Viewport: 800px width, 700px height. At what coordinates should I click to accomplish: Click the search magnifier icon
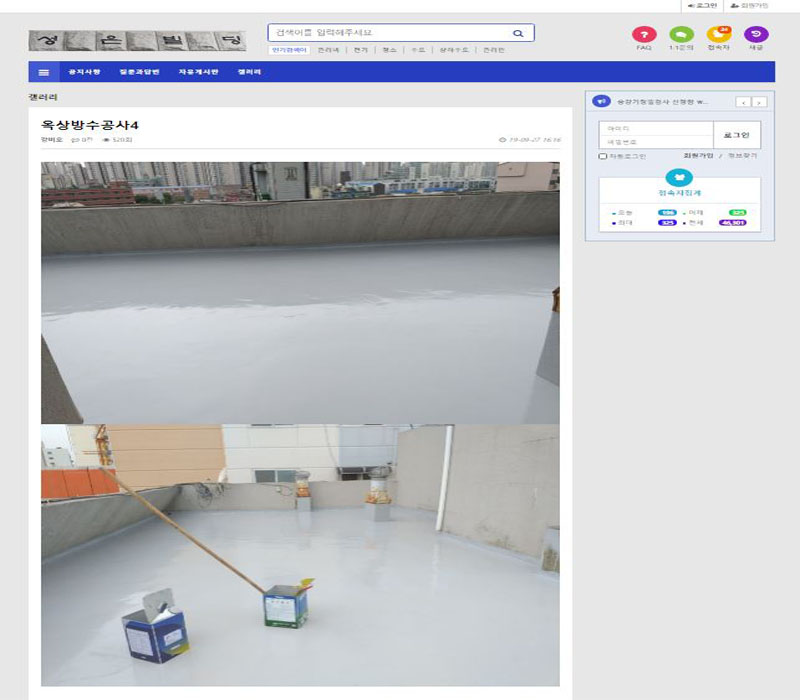click(x=518, y=33)
